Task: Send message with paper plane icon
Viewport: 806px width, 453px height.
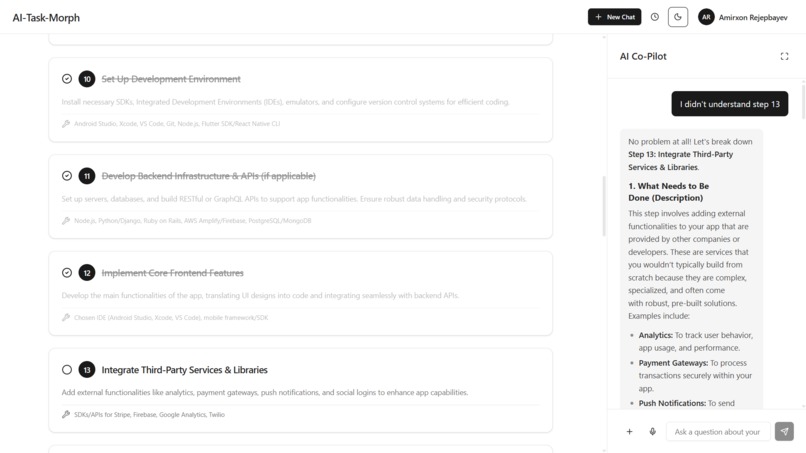Action: tap(784, 431)
